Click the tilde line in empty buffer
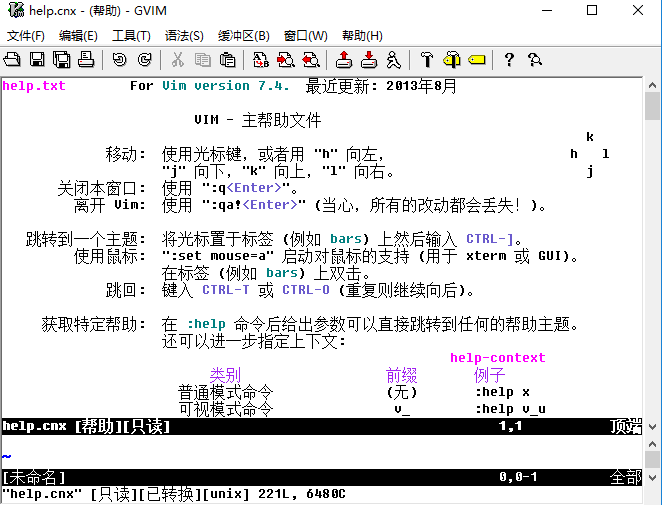 (x=6, y=456)
